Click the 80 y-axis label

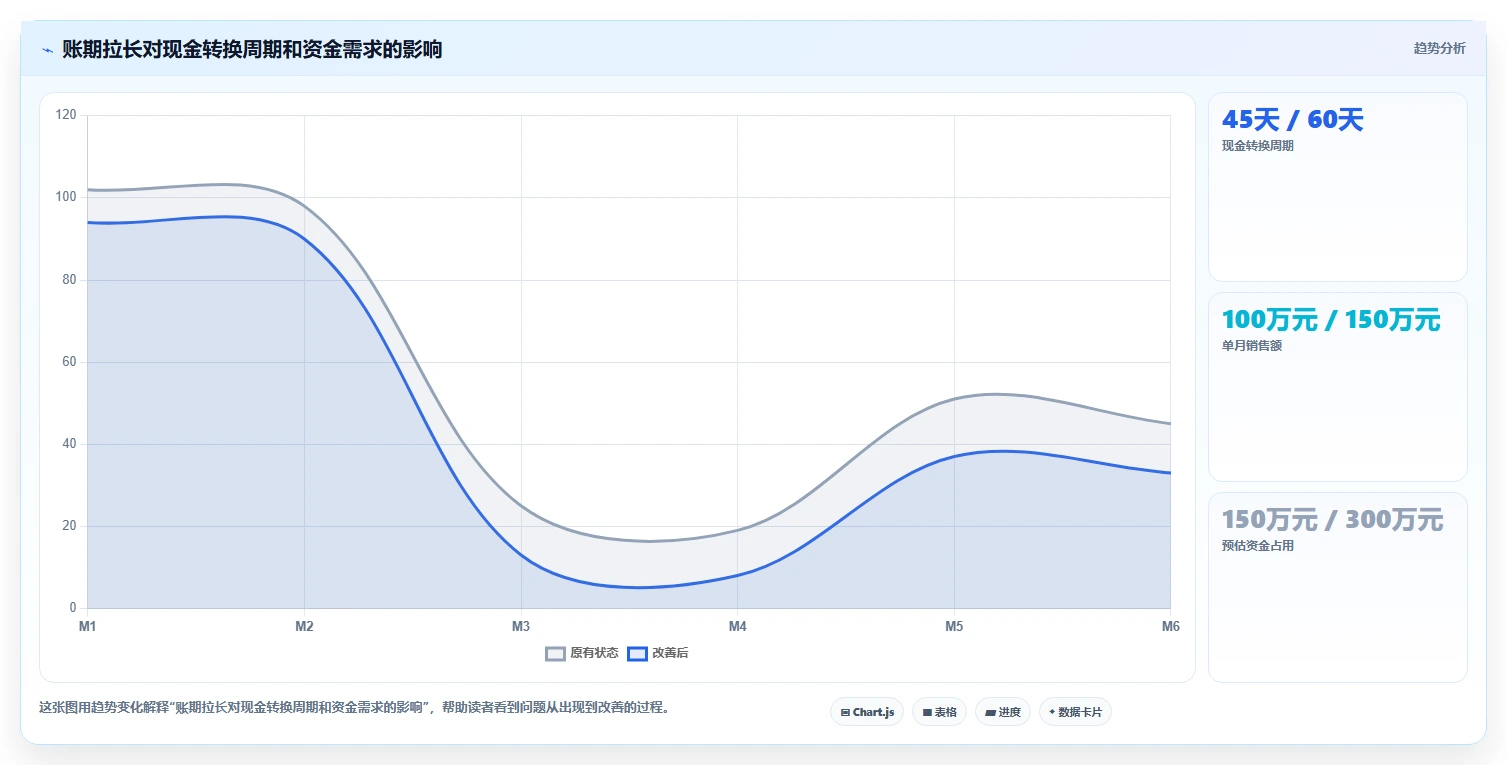pyautogui.click(x=69, y=280)
